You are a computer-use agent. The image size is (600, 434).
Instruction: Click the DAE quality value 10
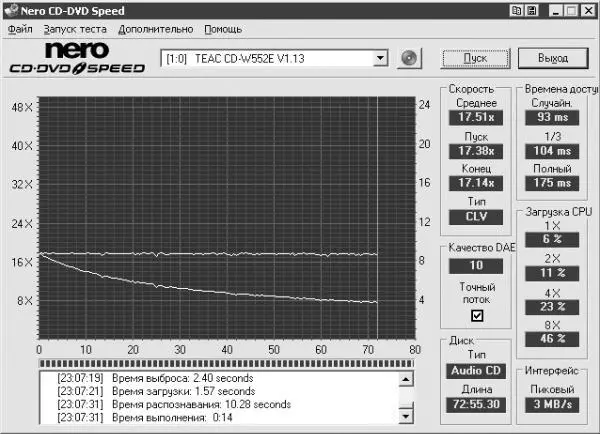[x=476, y=266]
